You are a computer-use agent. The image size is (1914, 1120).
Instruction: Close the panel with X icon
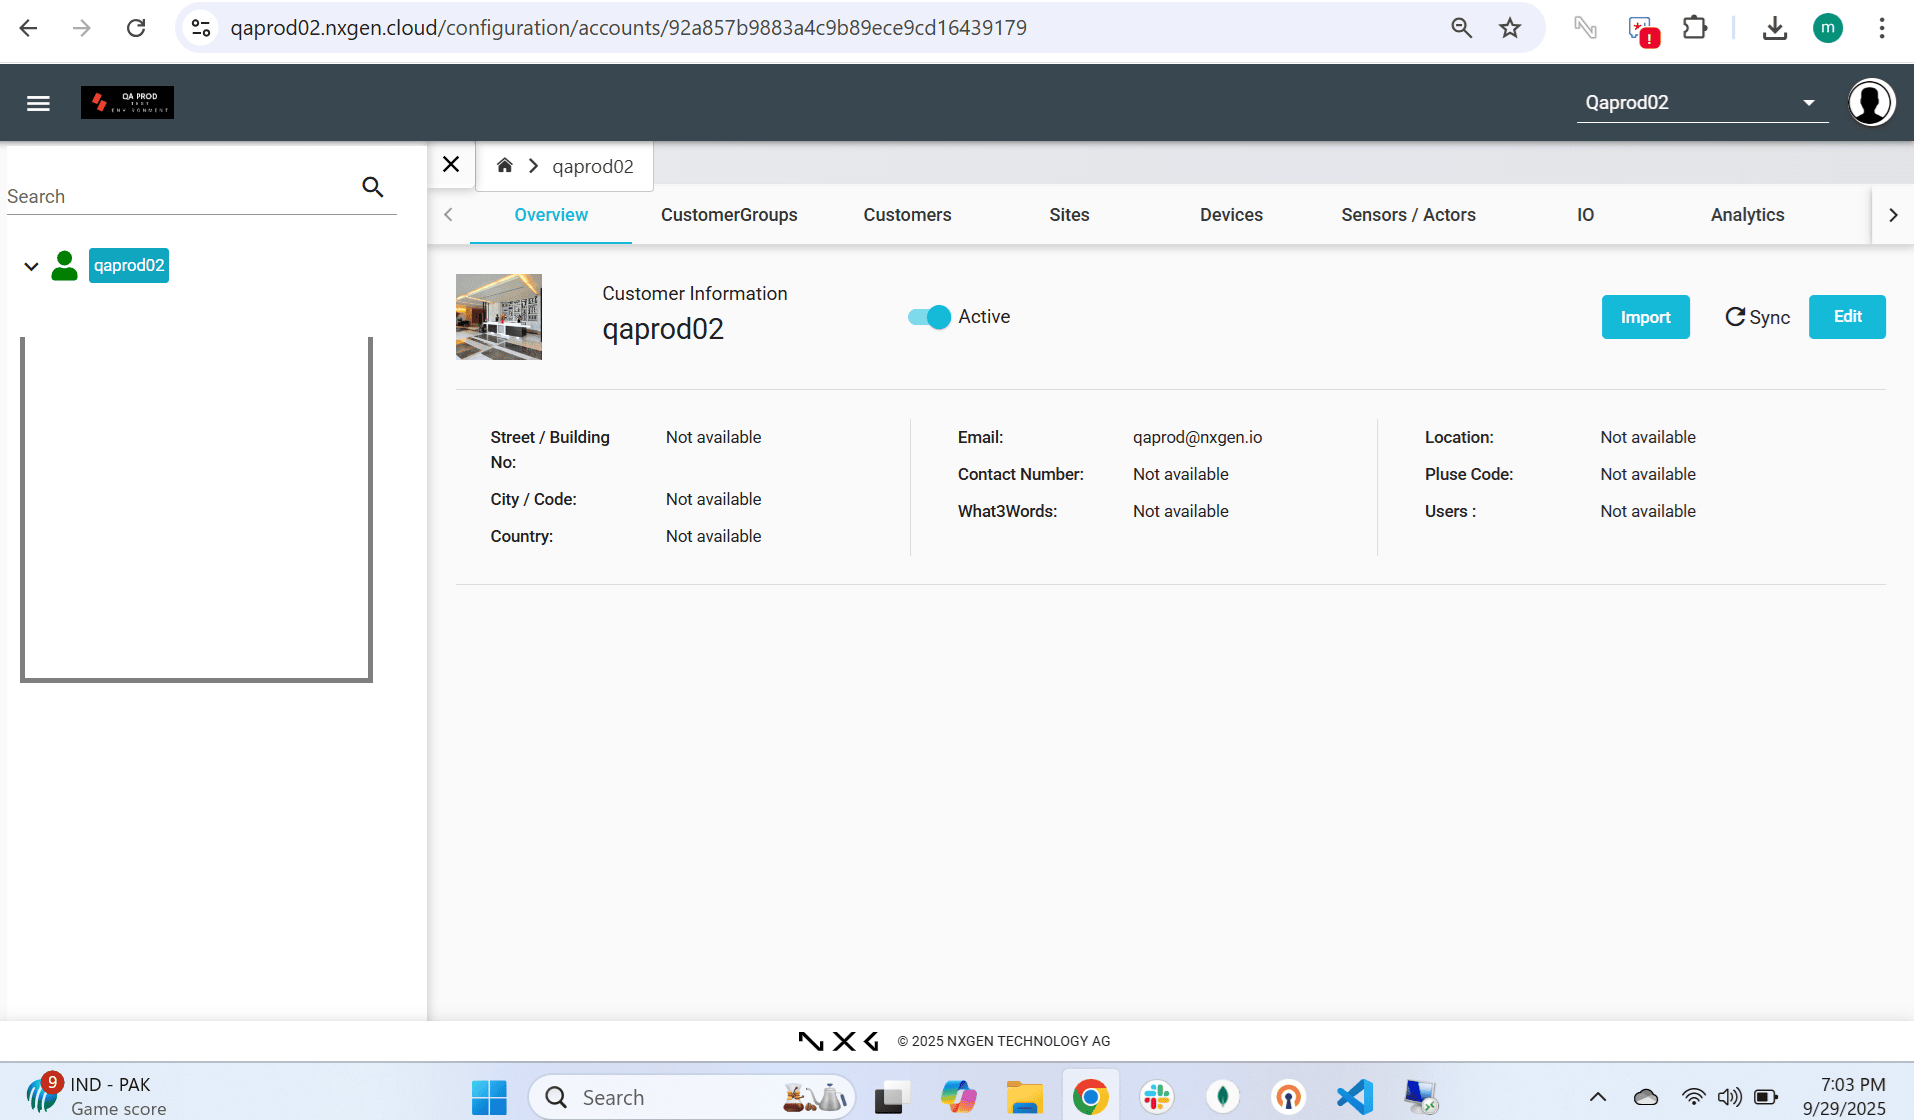[x=451, y=164]
